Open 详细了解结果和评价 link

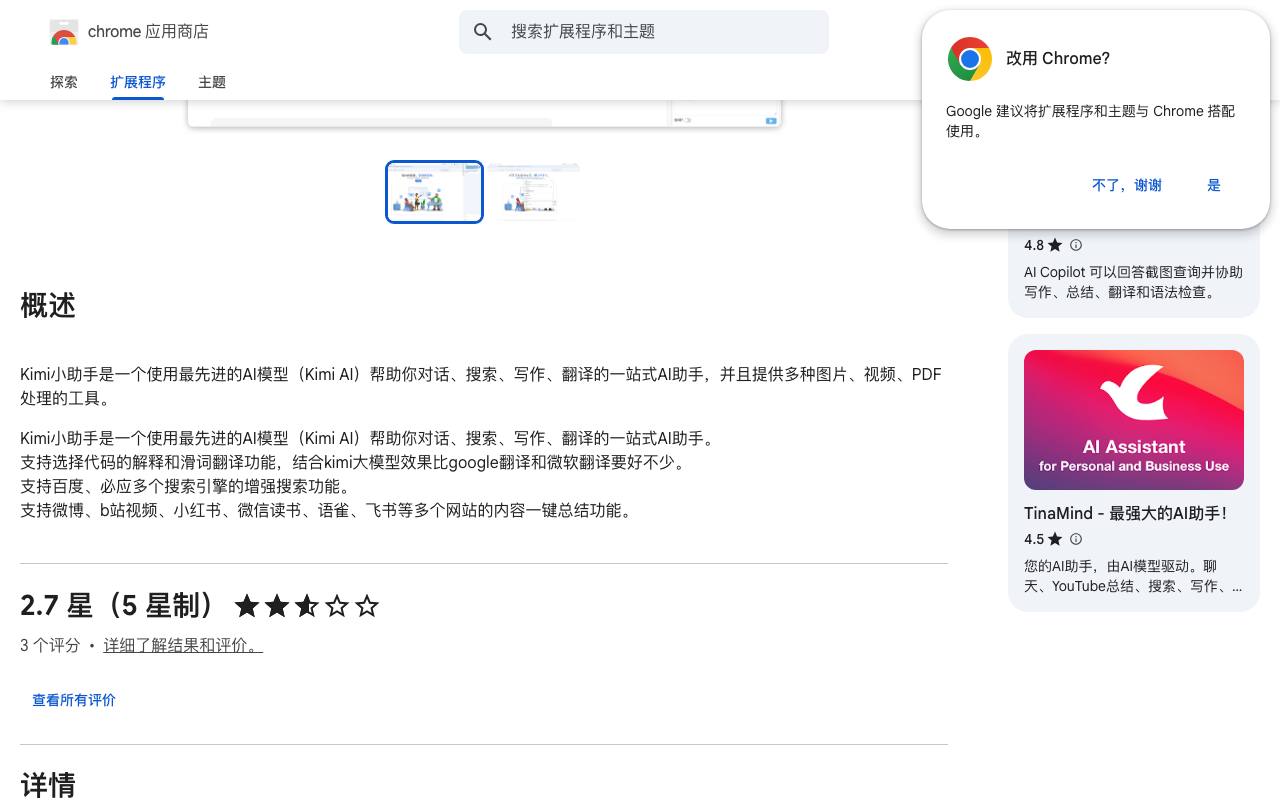tap(183, 646)
